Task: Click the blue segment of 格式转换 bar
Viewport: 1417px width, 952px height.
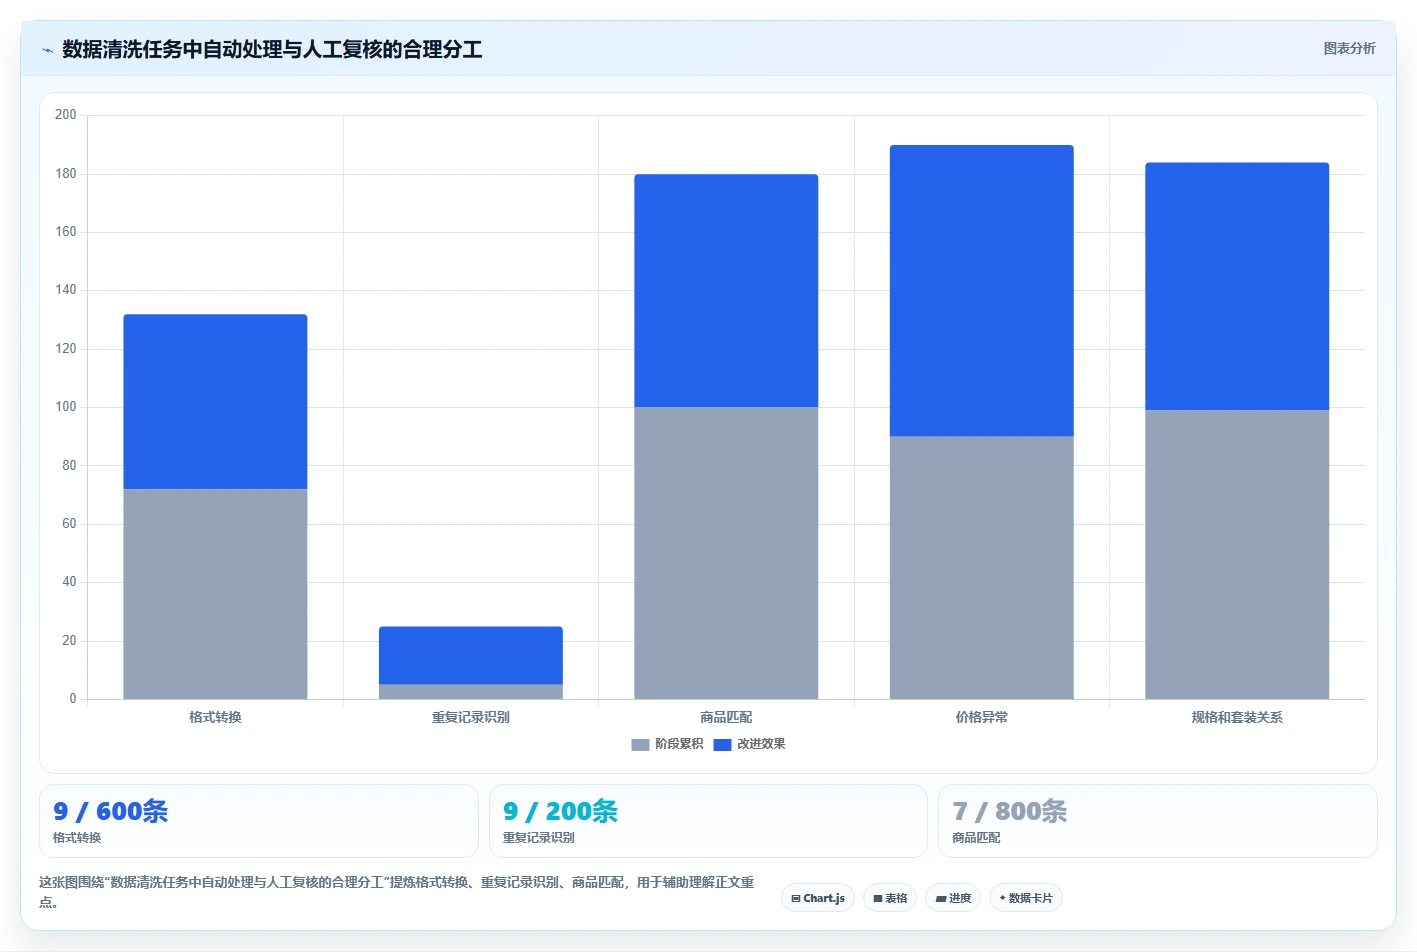Action: tap(215, 402)
